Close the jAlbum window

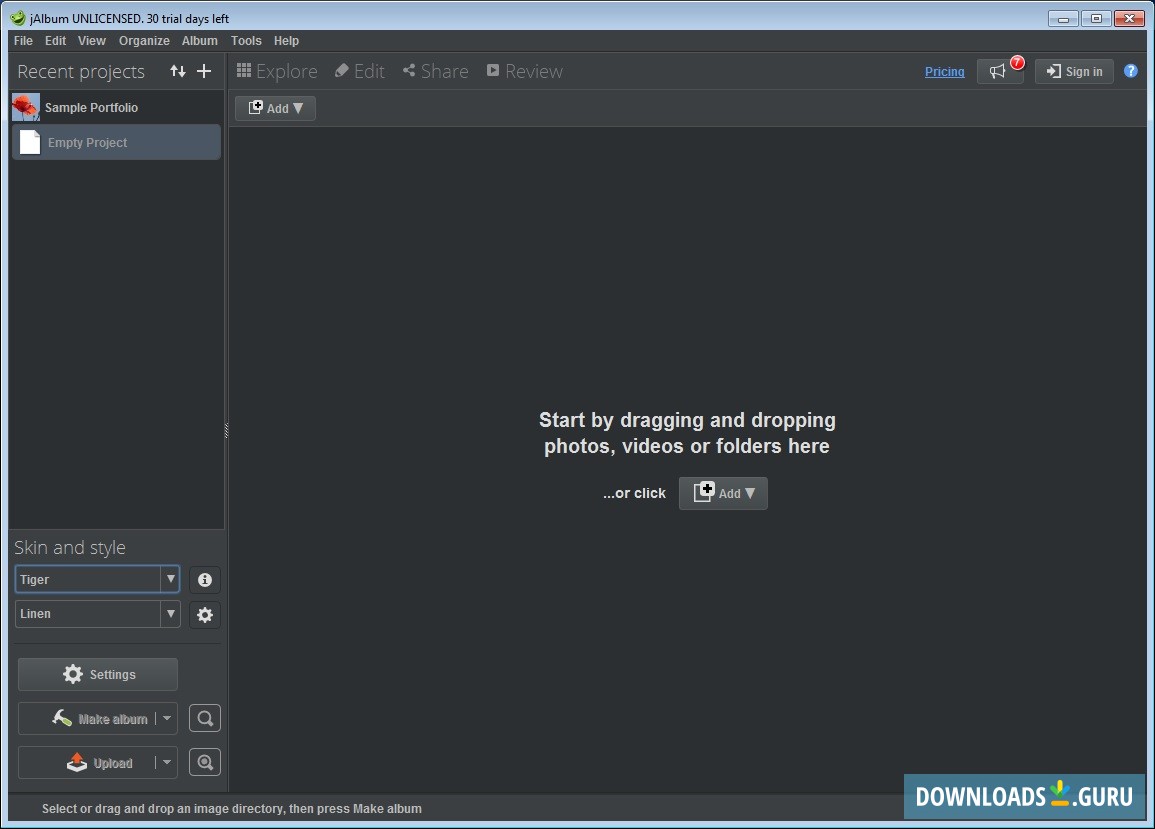point(1129,18)
